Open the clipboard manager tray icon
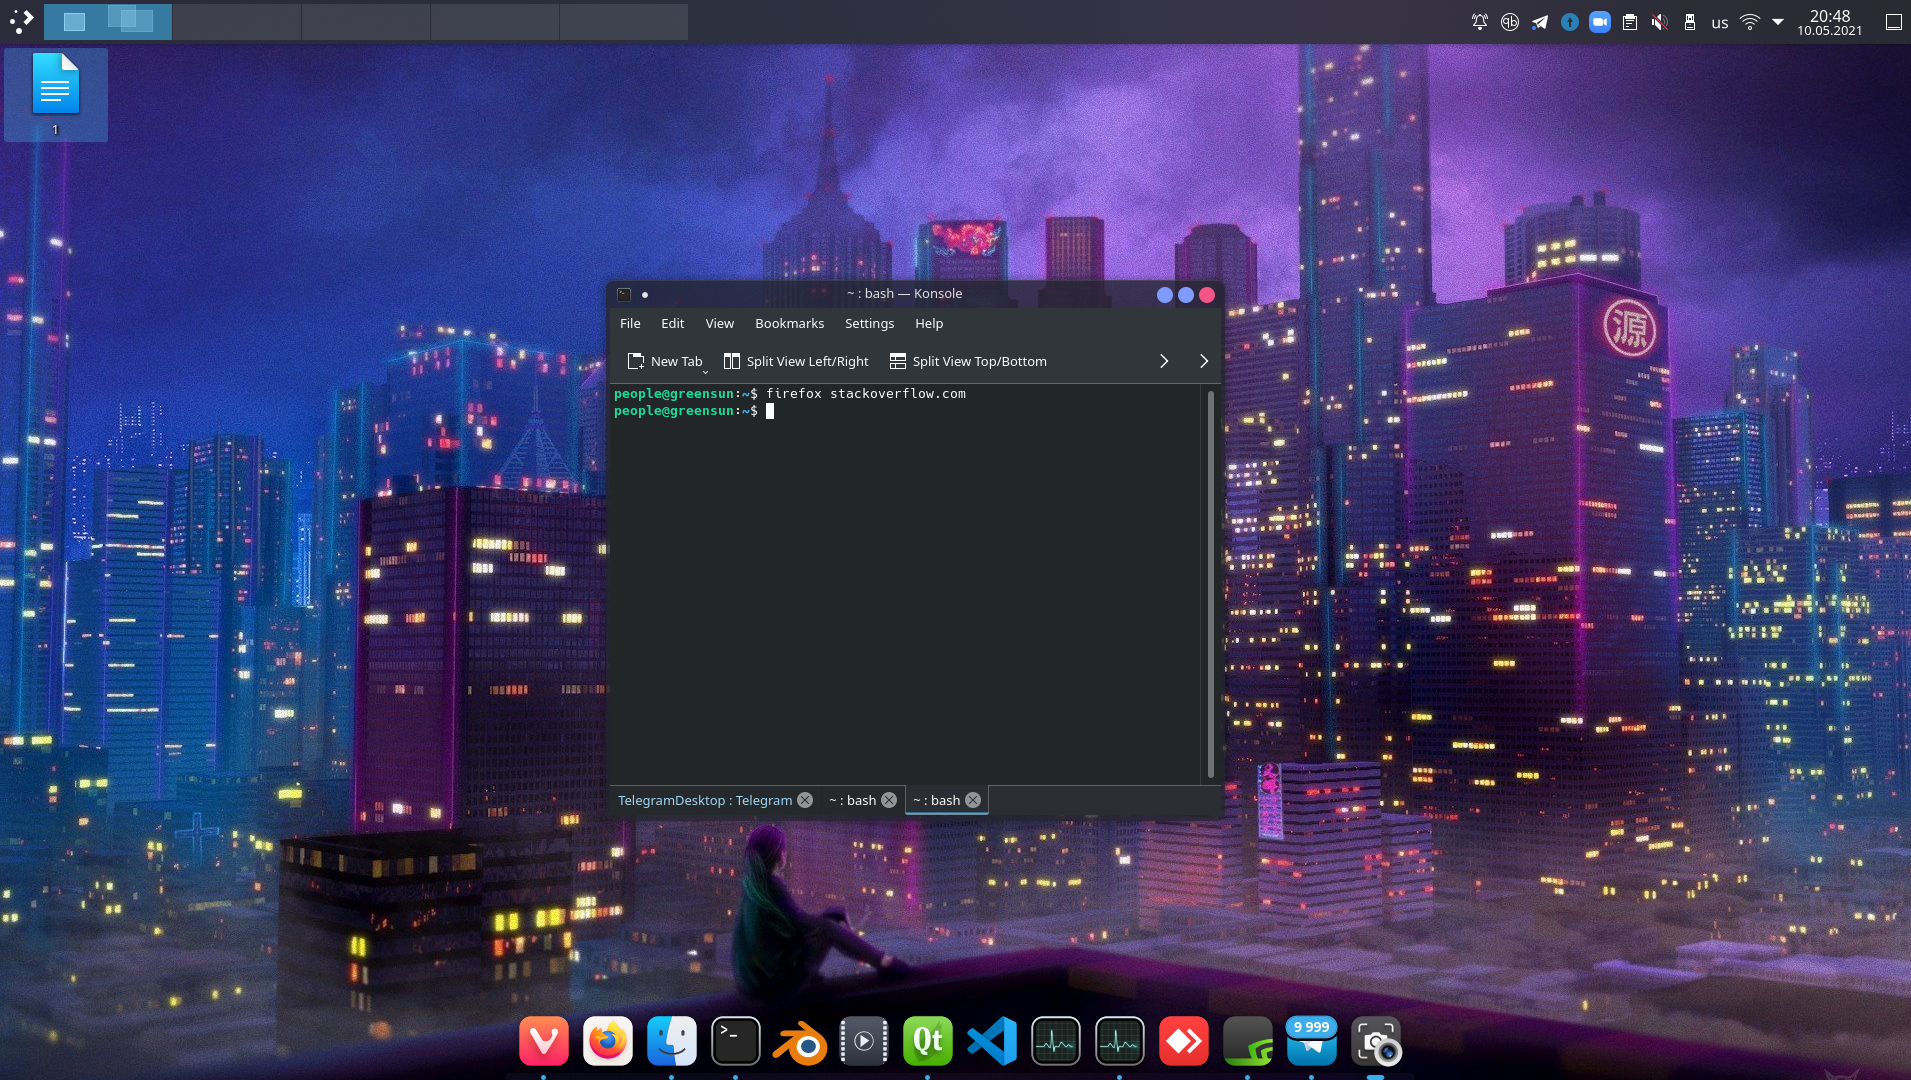Screen dimensions: 1911x1080 click(x=1630, y=22)
